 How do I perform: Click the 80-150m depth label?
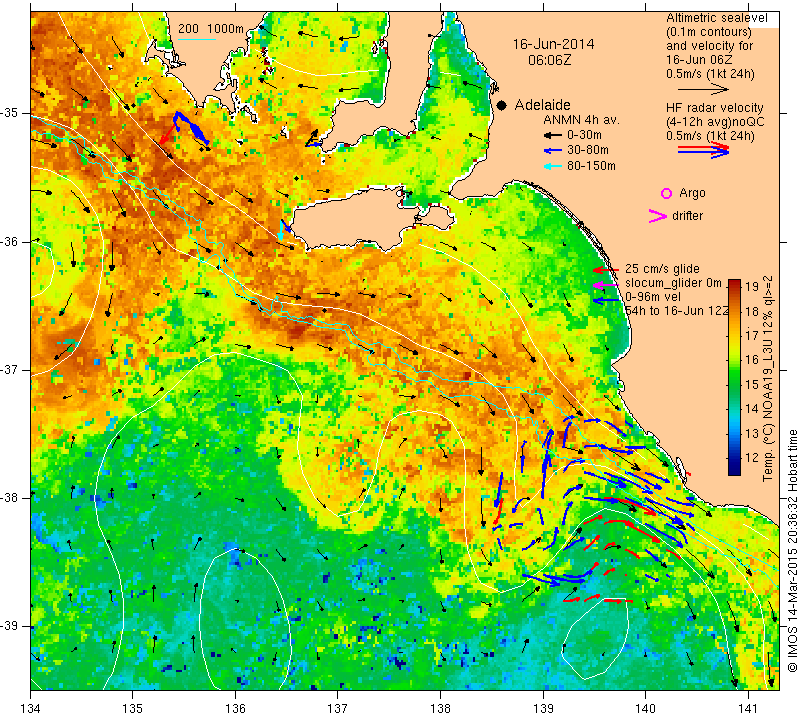[x=591, y=166]
